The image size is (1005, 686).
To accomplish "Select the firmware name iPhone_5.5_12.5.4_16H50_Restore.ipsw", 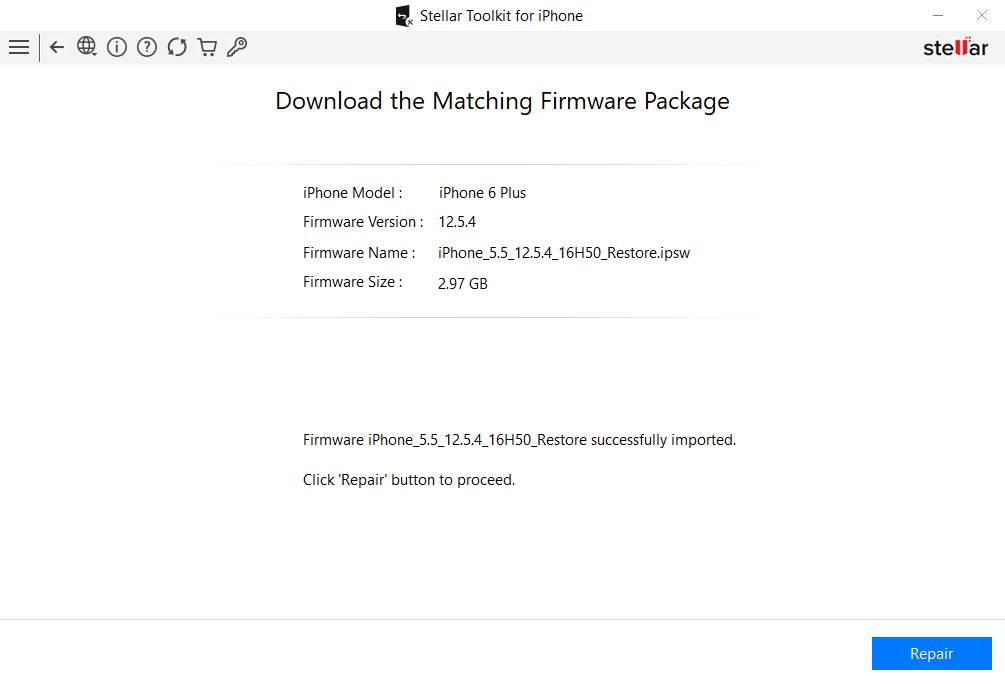I will click(564, 253).
